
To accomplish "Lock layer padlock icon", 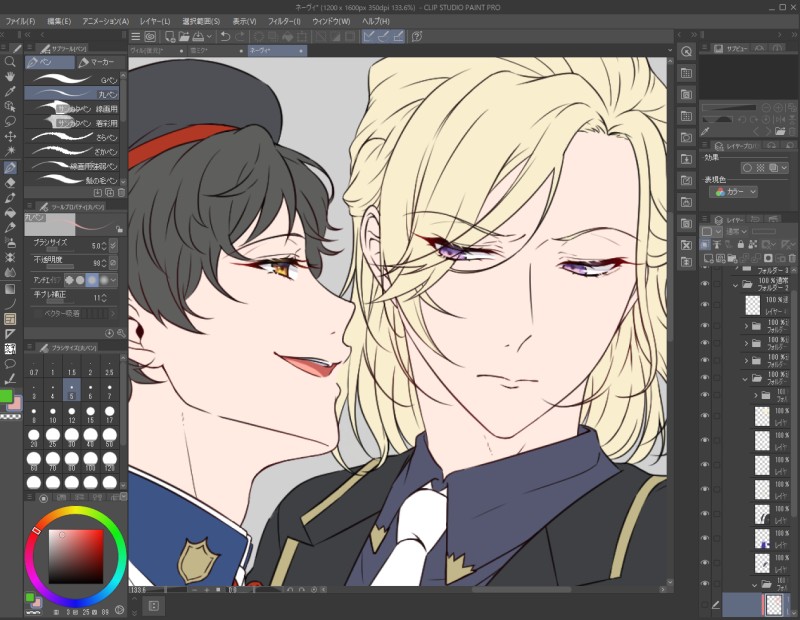I will 740,245.
